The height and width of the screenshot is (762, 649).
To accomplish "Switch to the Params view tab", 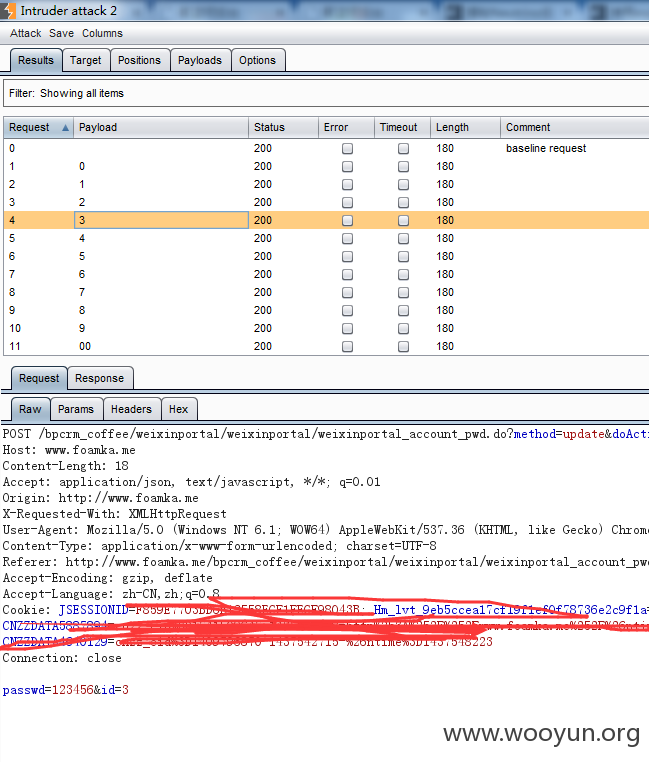I will 76,409.
